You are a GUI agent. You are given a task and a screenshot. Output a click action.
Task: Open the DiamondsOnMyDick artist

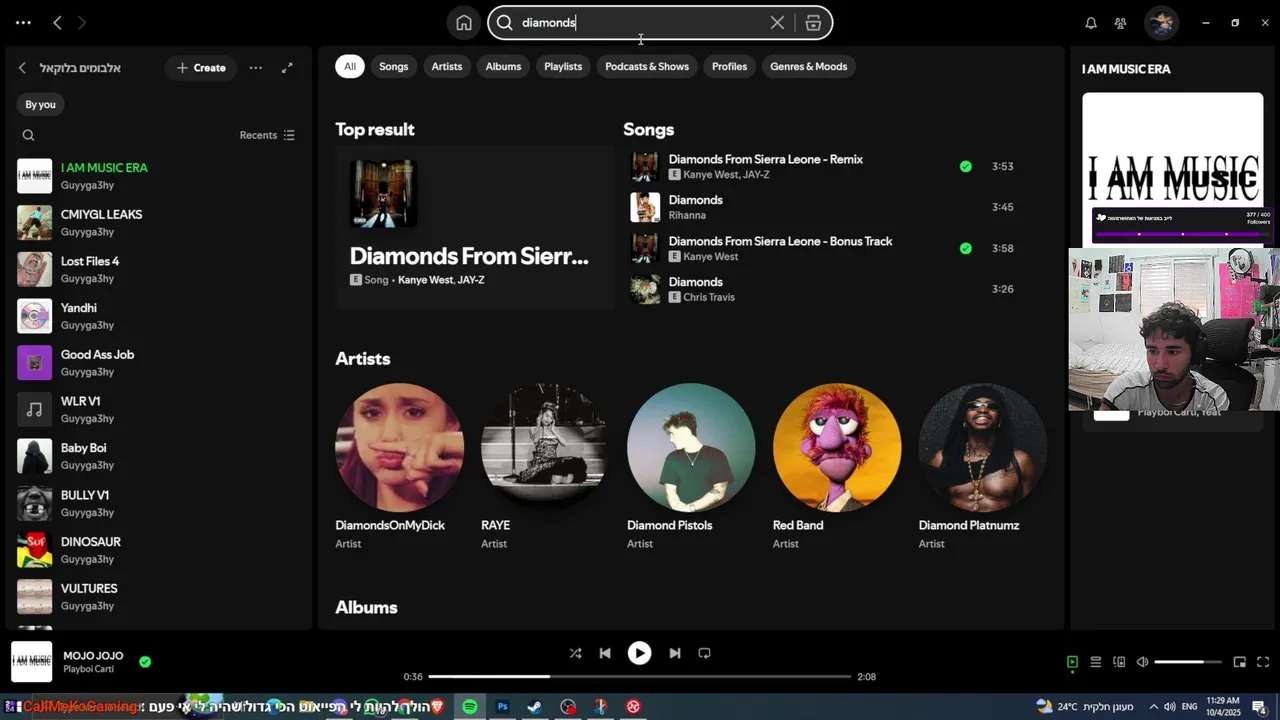tap(399, 468)
